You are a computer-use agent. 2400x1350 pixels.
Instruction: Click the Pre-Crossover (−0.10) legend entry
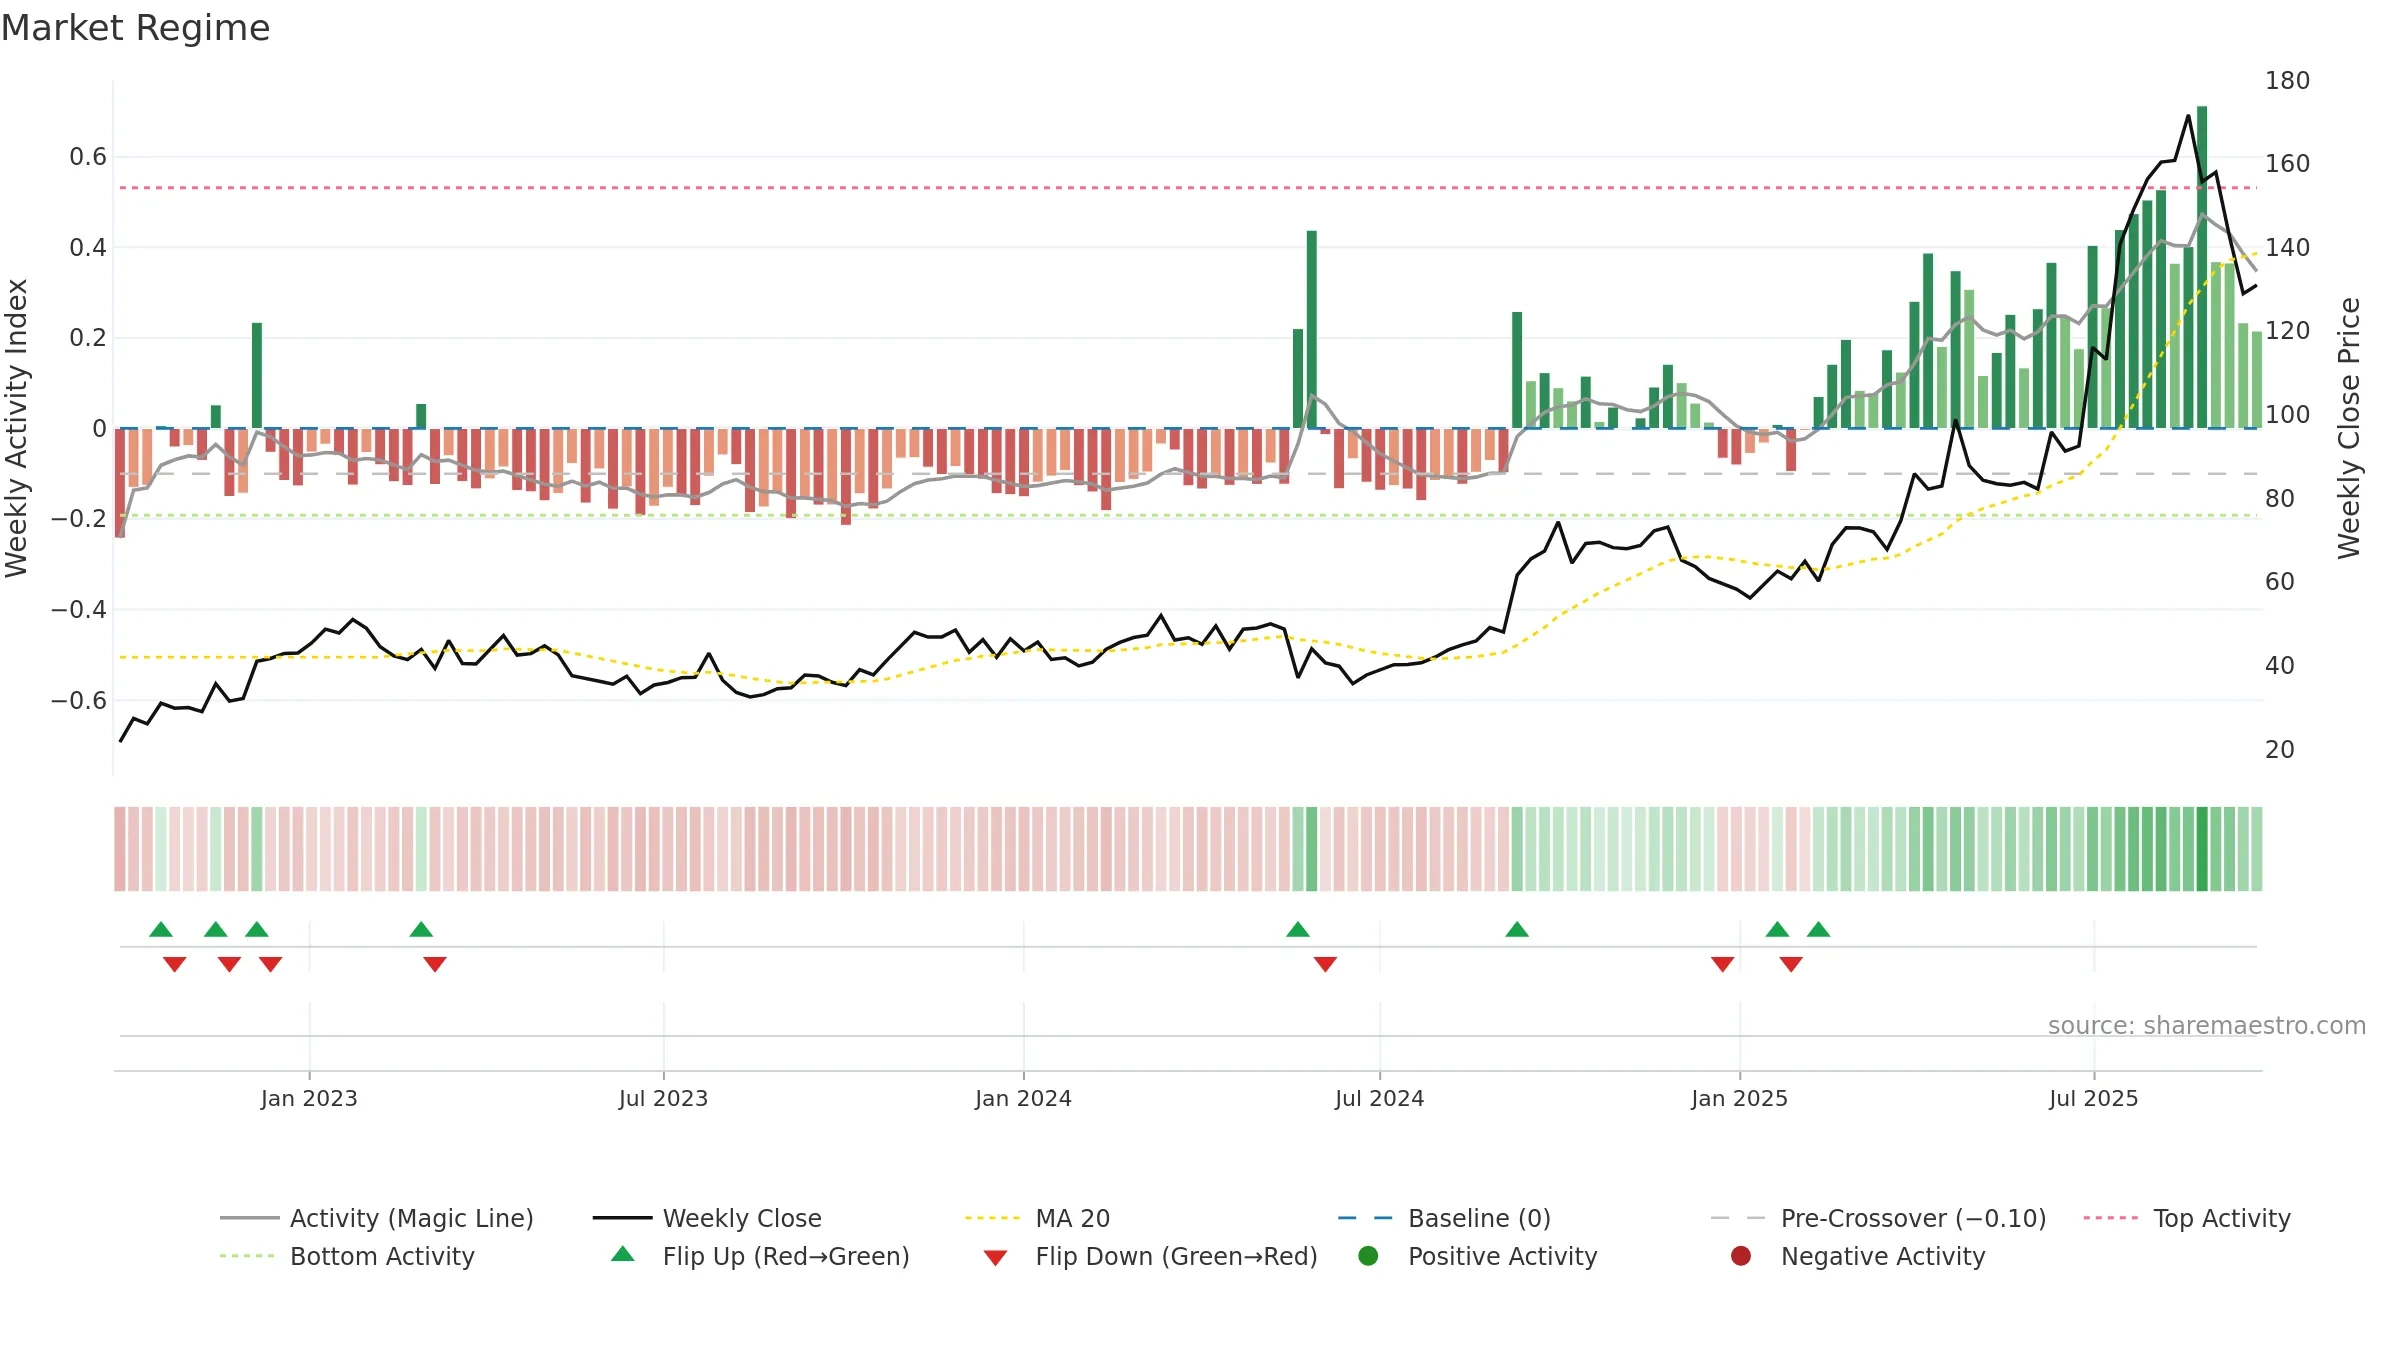1878,1218
